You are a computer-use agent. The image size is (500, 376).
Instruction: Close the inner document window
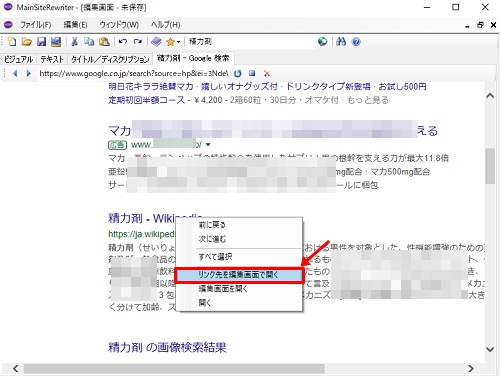pos(493,25)
